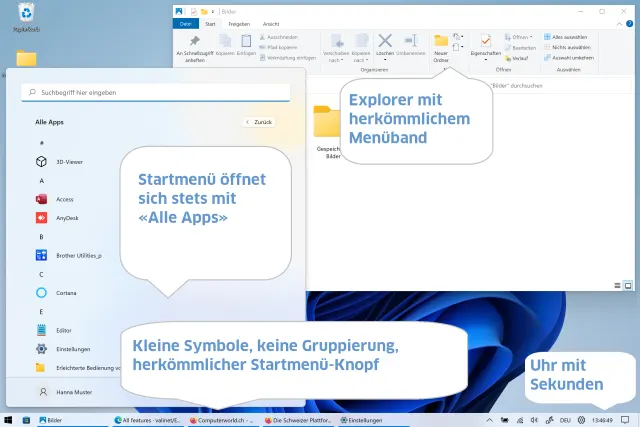Switch Explorer to large icons view
This screenshot has width=640, height=427.
pyautogui.click(x=628, y=286)
